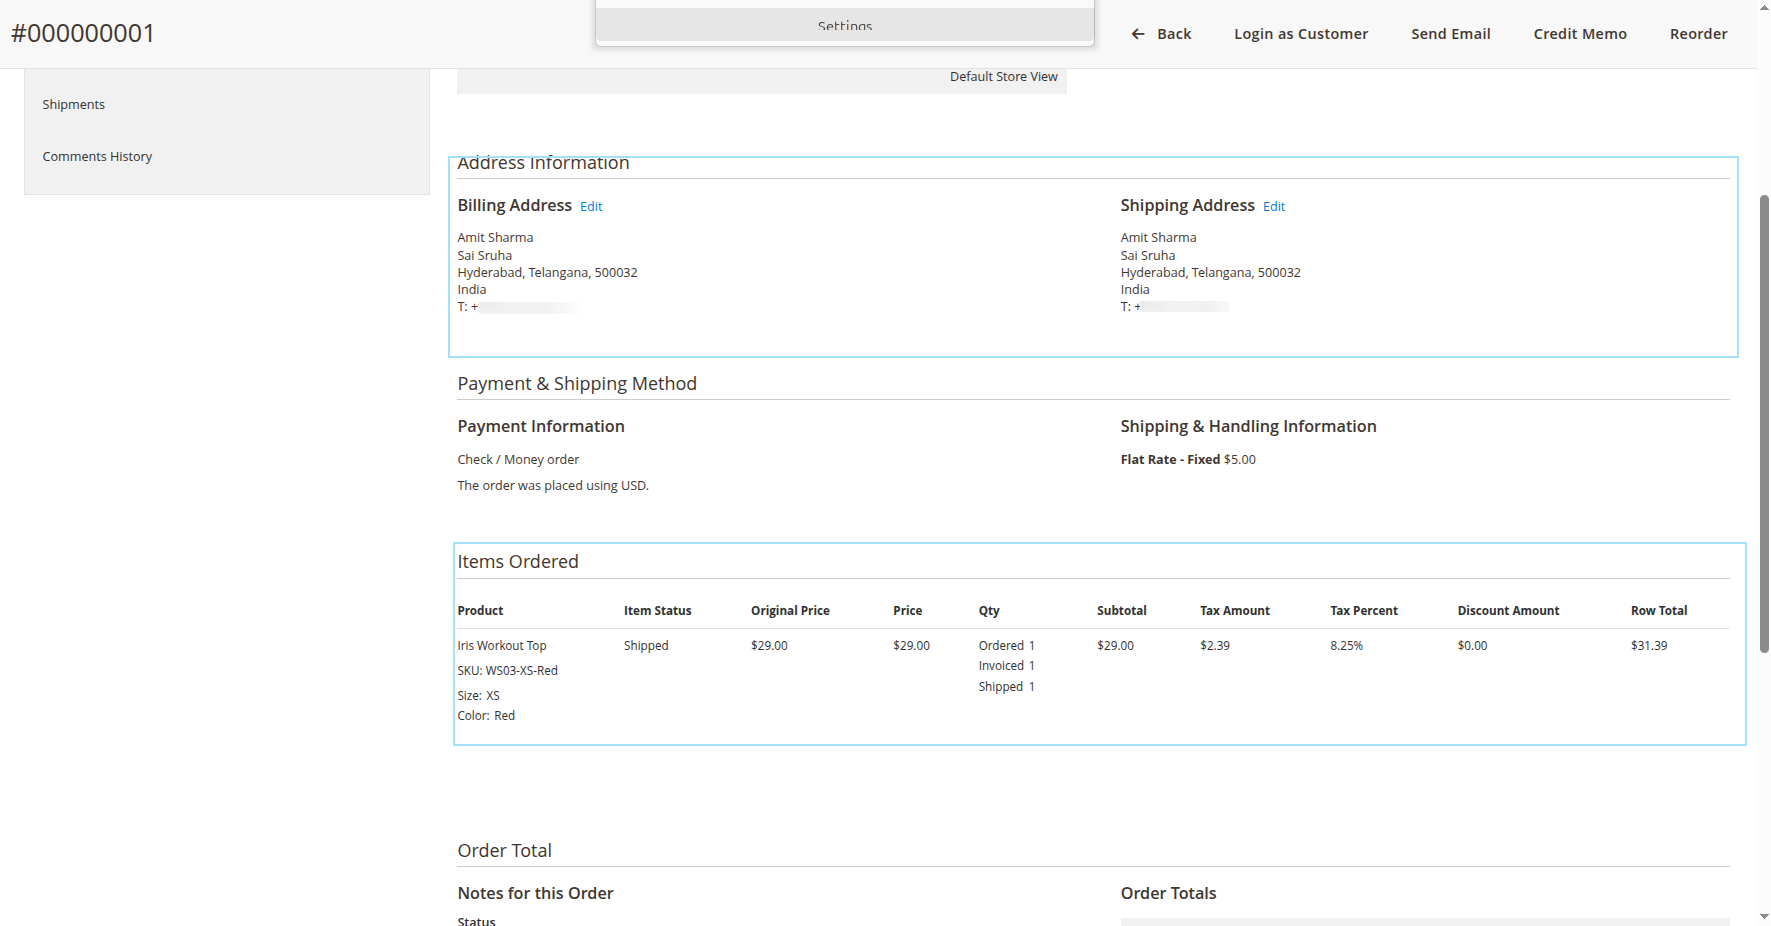Click the Item Status column header
Image resolution: width=1771 pixels, height=926 pixels.
657,611
